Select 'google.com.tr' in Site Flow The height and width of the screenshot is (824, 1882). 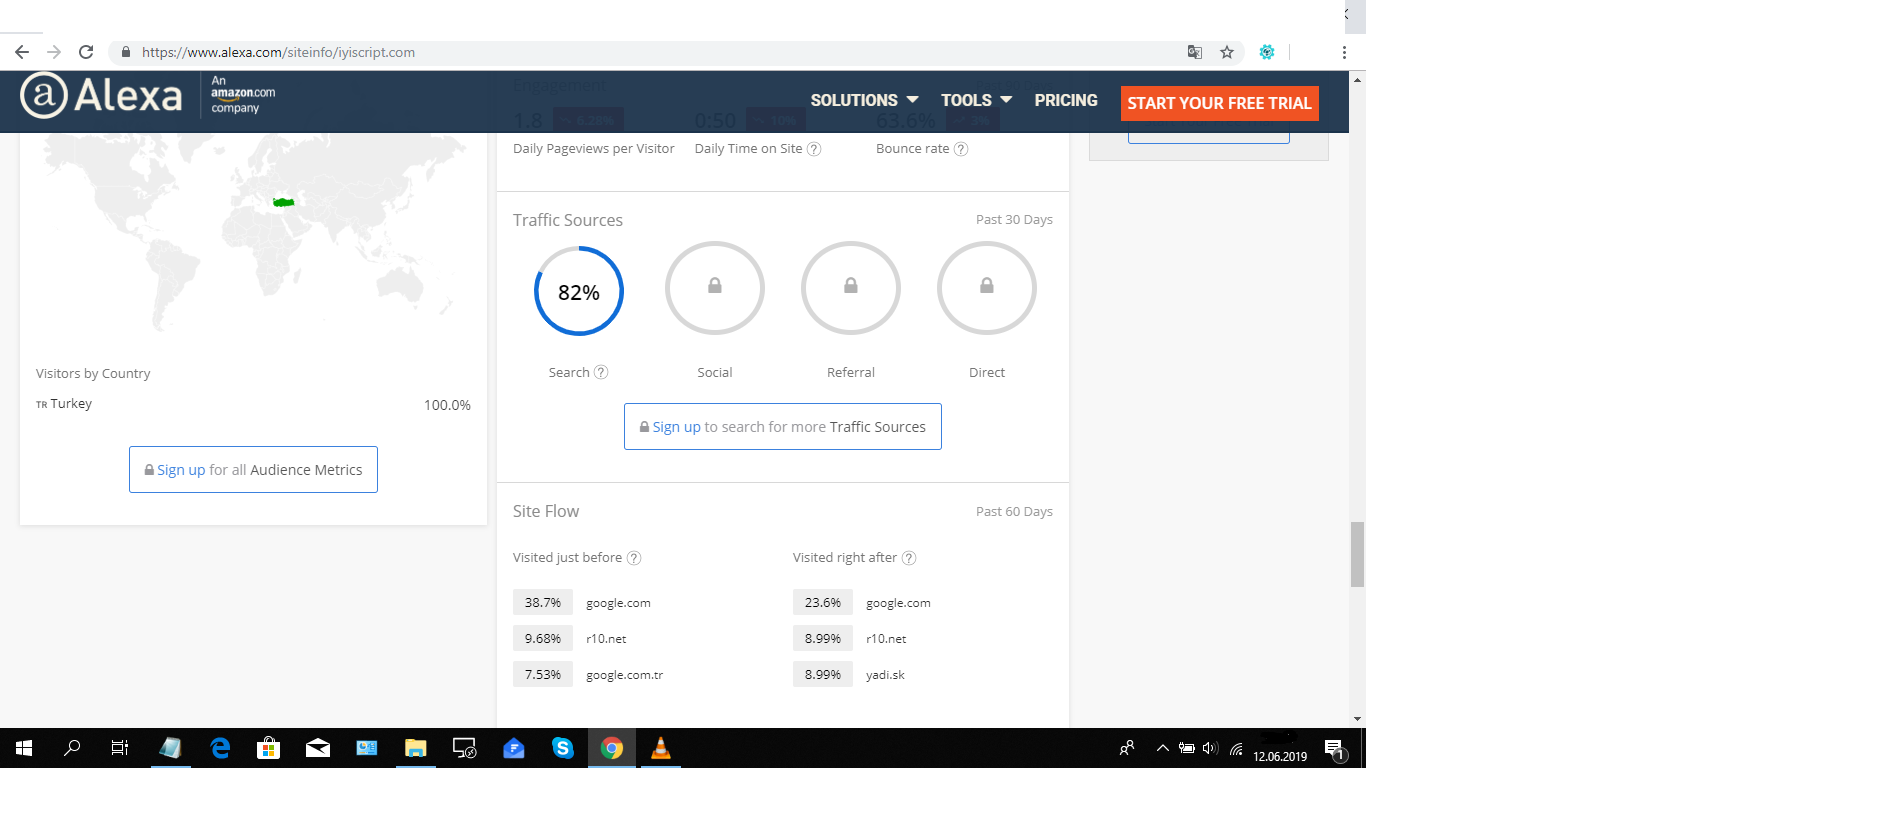point(624,675)
